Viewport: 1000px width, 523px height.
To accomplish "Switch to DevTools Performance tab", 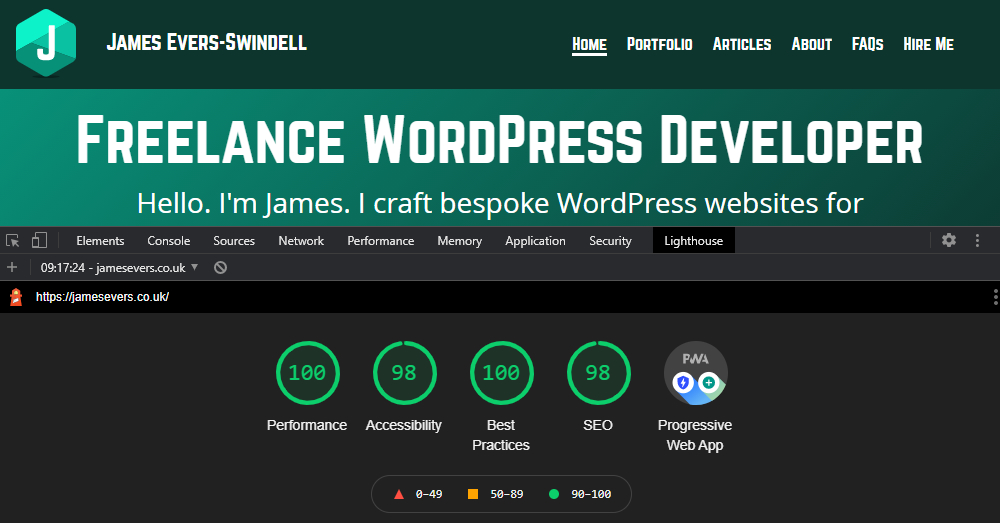I will 381,240.
